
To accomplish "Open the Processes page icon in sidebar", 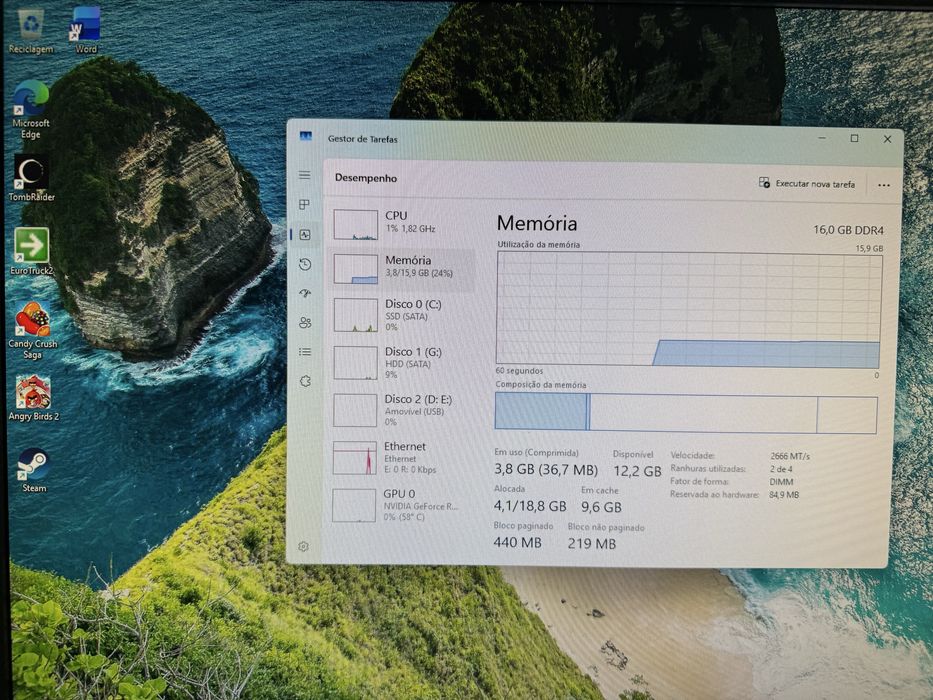I will [305, 204].
